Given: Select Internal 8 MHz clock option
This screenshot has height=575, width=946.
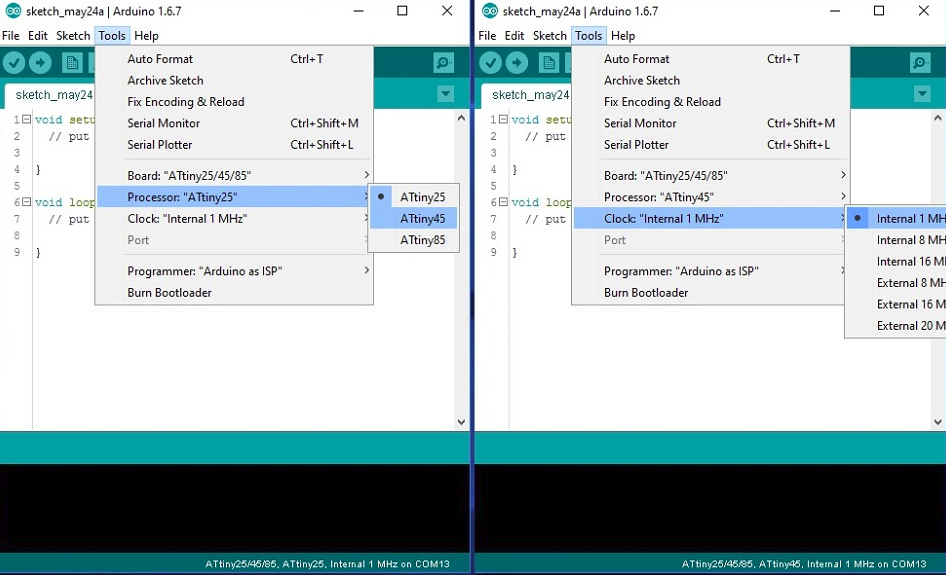Looking at the screenshot, I should pyautogui.click(x=896, y=240).
